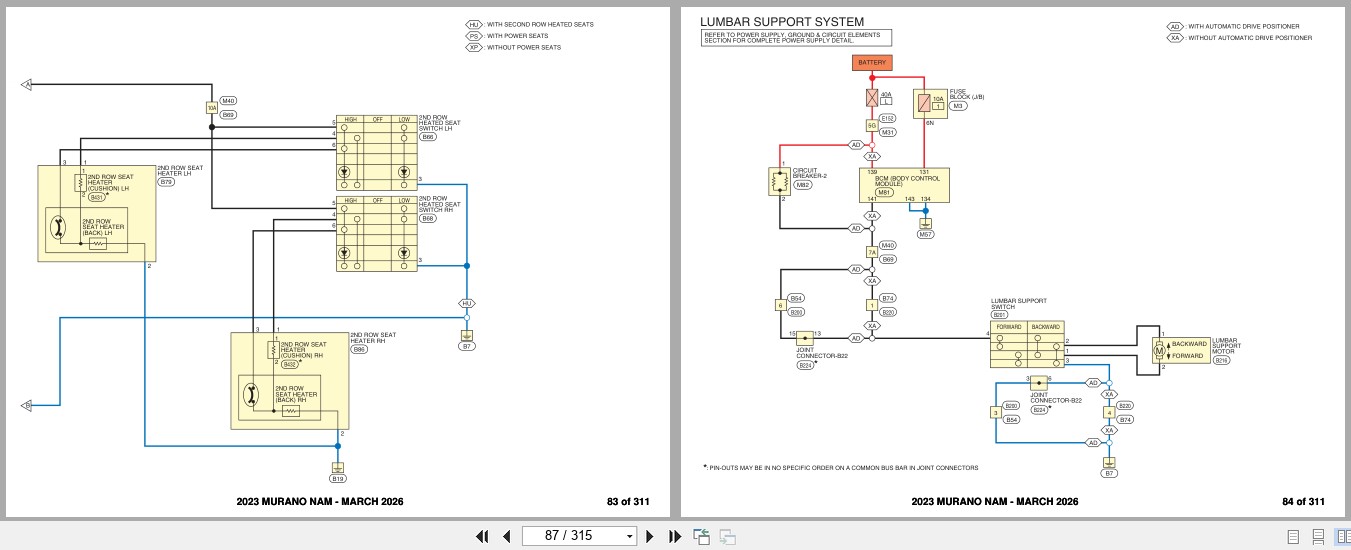Toggle two-page side-by-side view
Image resolution: width=1351 pixels, height=550 pixels.
tap(1342, 536)
